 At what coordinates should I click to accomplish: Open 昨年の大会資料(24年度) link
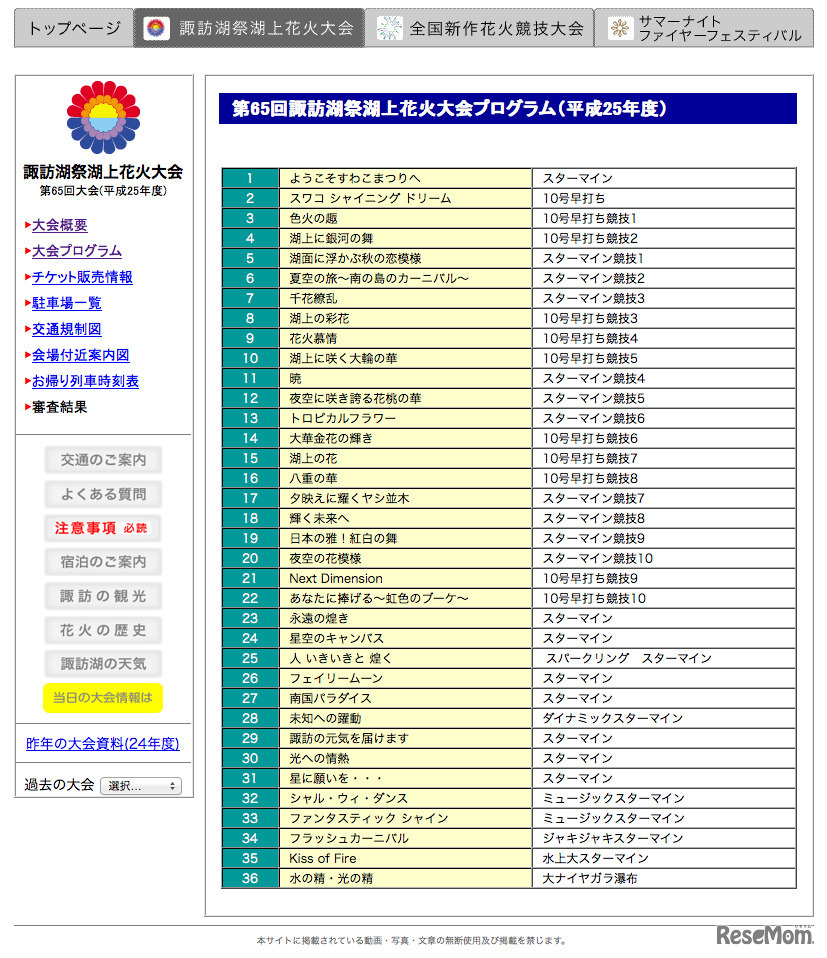[103, 744]
